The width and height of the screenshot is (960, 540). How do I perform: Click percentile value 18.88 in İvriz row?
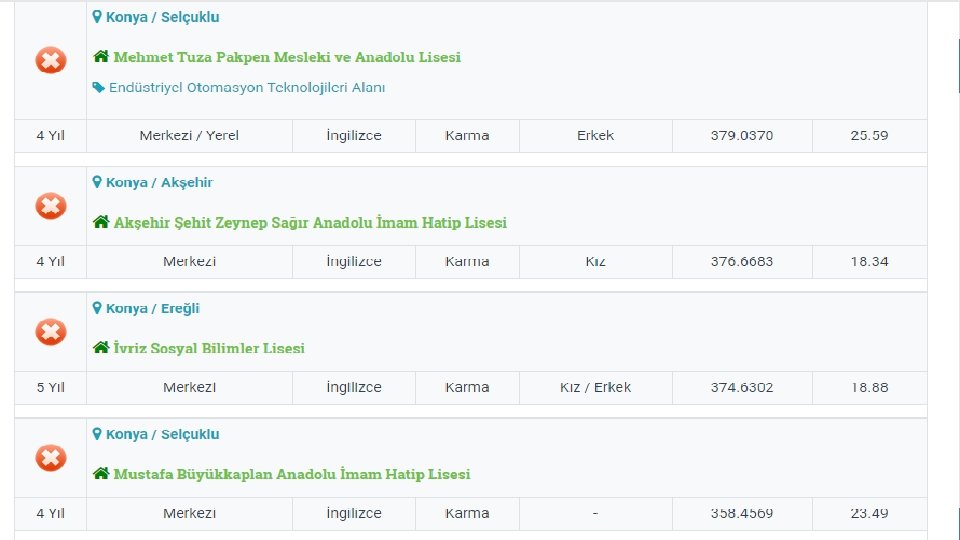pos(869,387)
